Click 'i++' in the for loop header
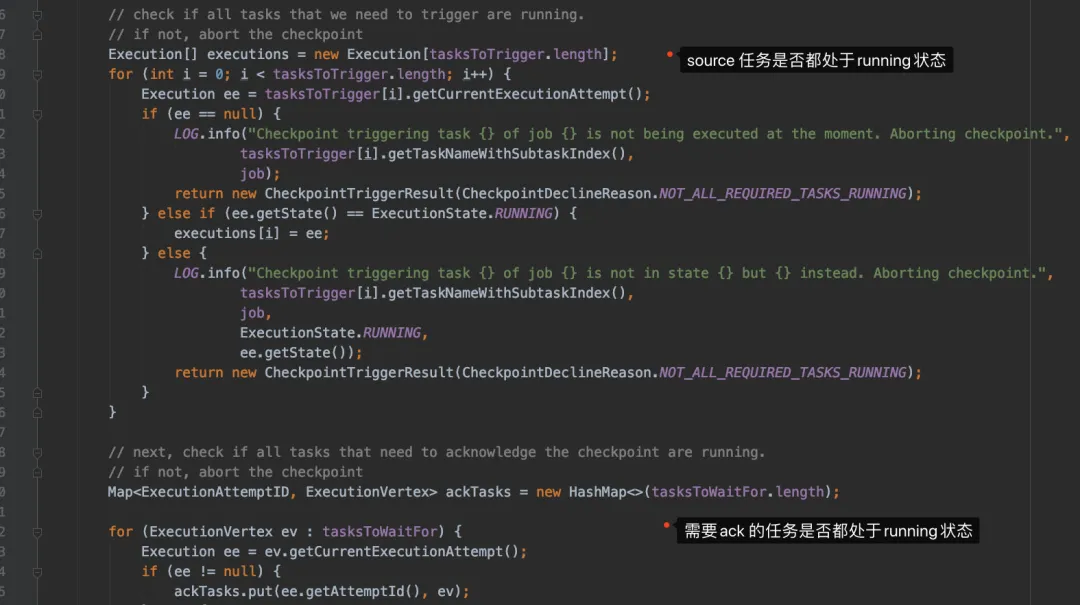The width and height of the screenshot is (1080, 605). tap(475, 74)
